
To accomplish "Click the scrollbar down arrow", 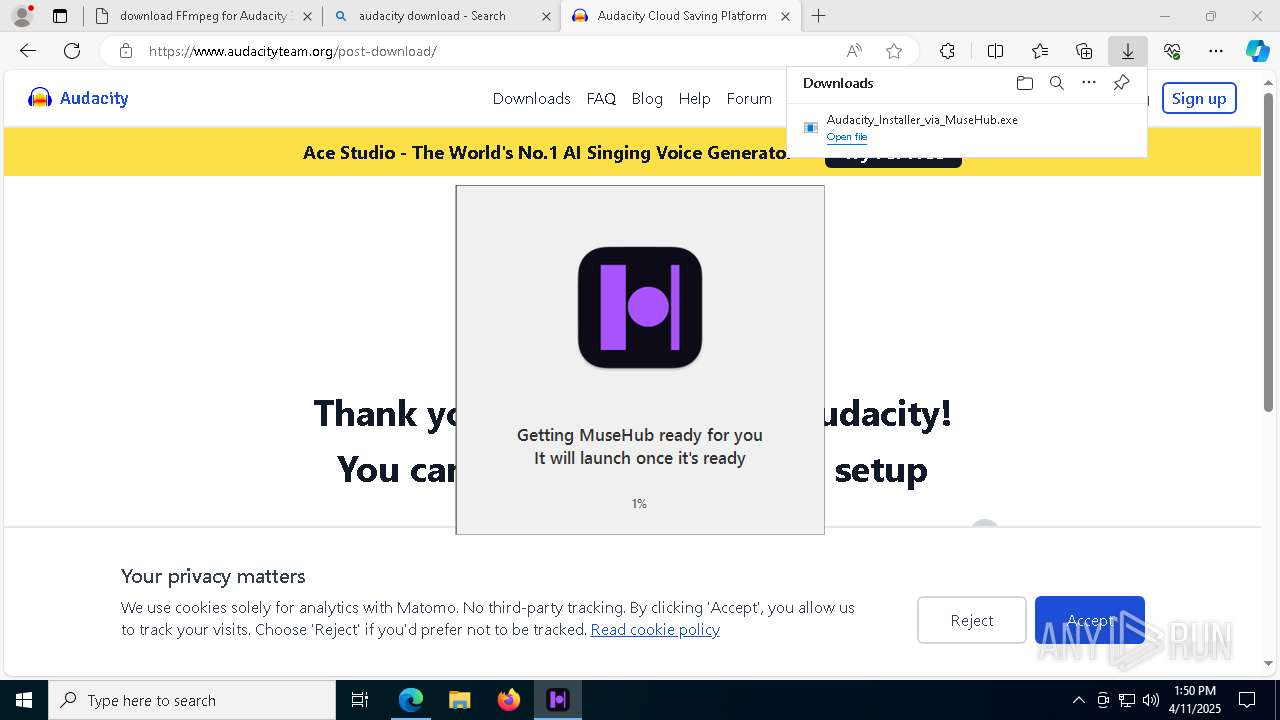I will coord(1268,663).
